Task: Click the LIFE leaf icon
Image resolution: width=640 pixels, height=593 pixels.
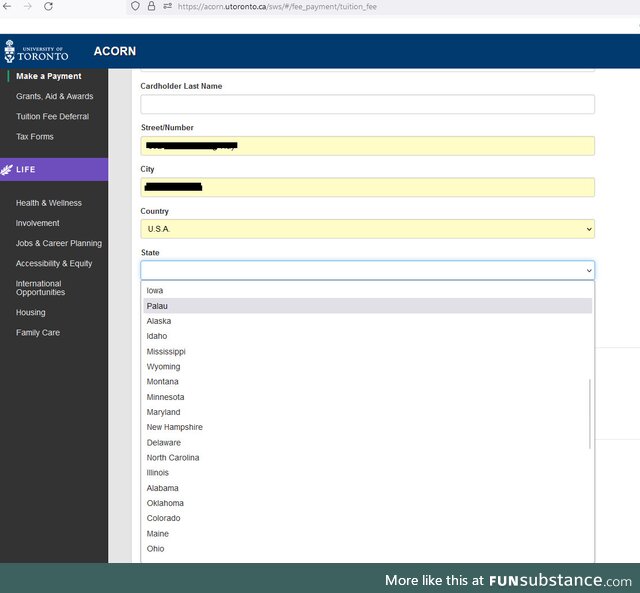Action: (x=7, y=169)
